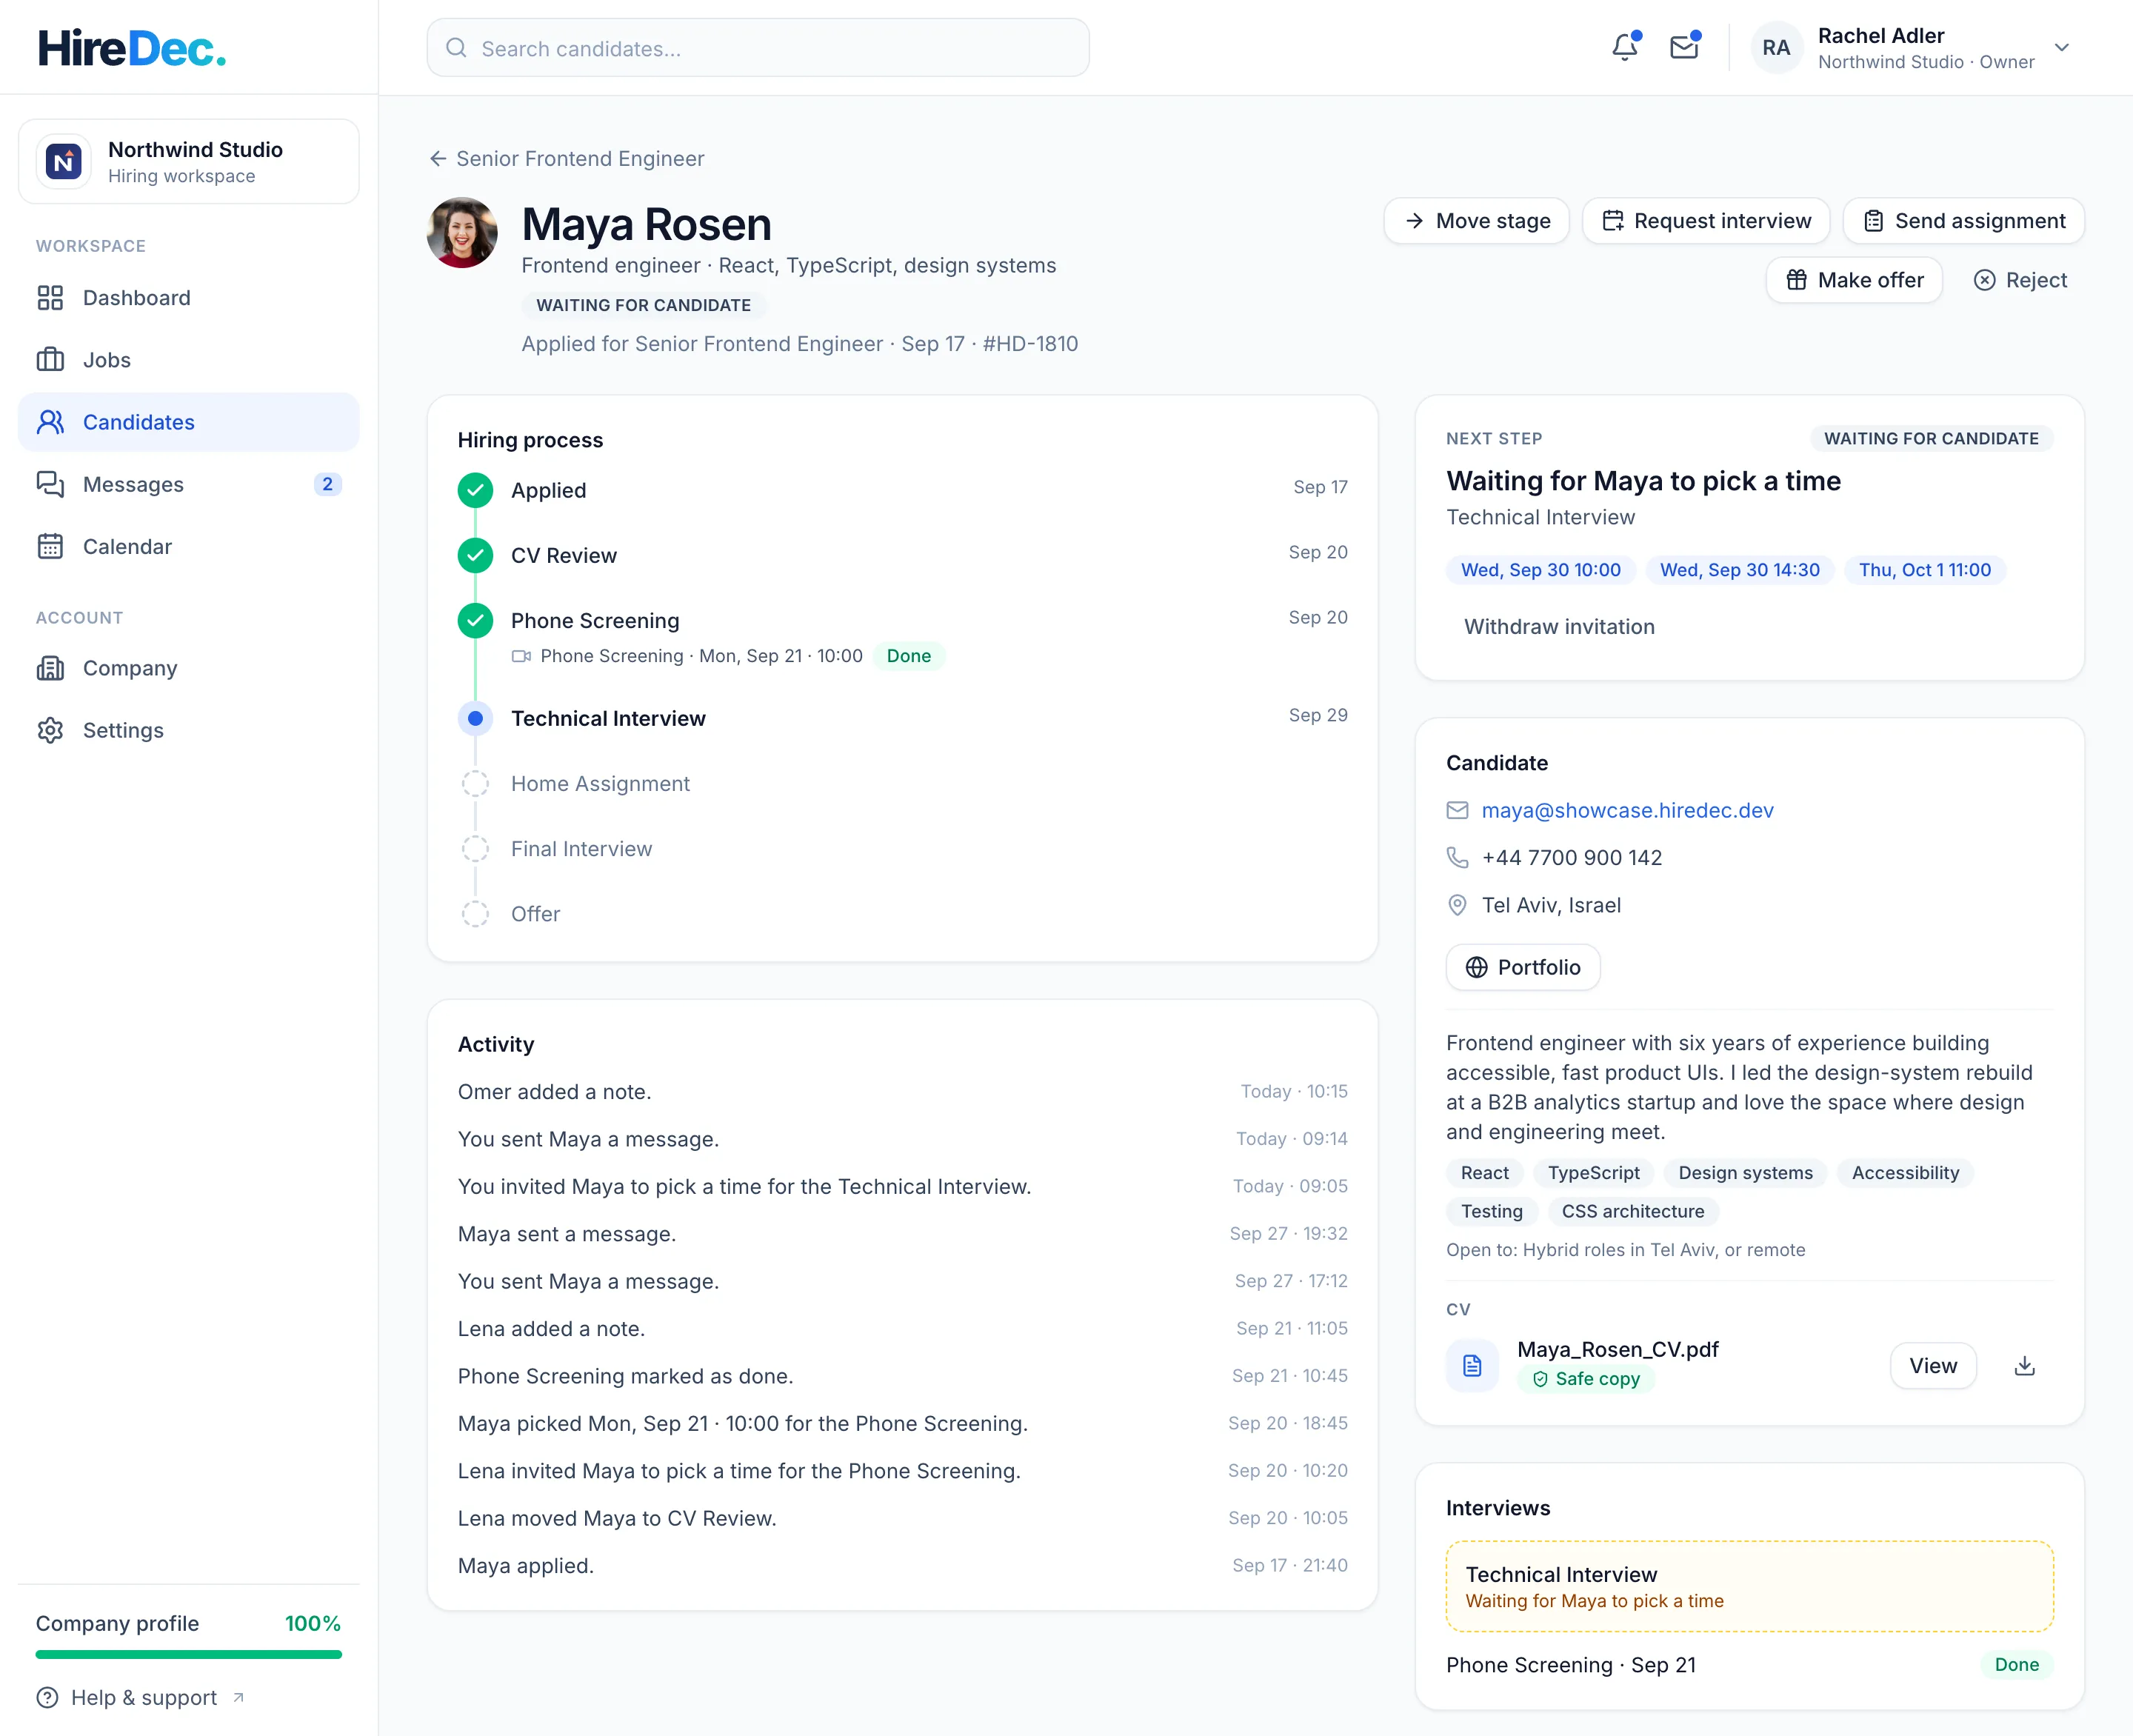Click the Company profile progress bar
Viewport: 2133px width, 1736px height.
click(189, 1655)
